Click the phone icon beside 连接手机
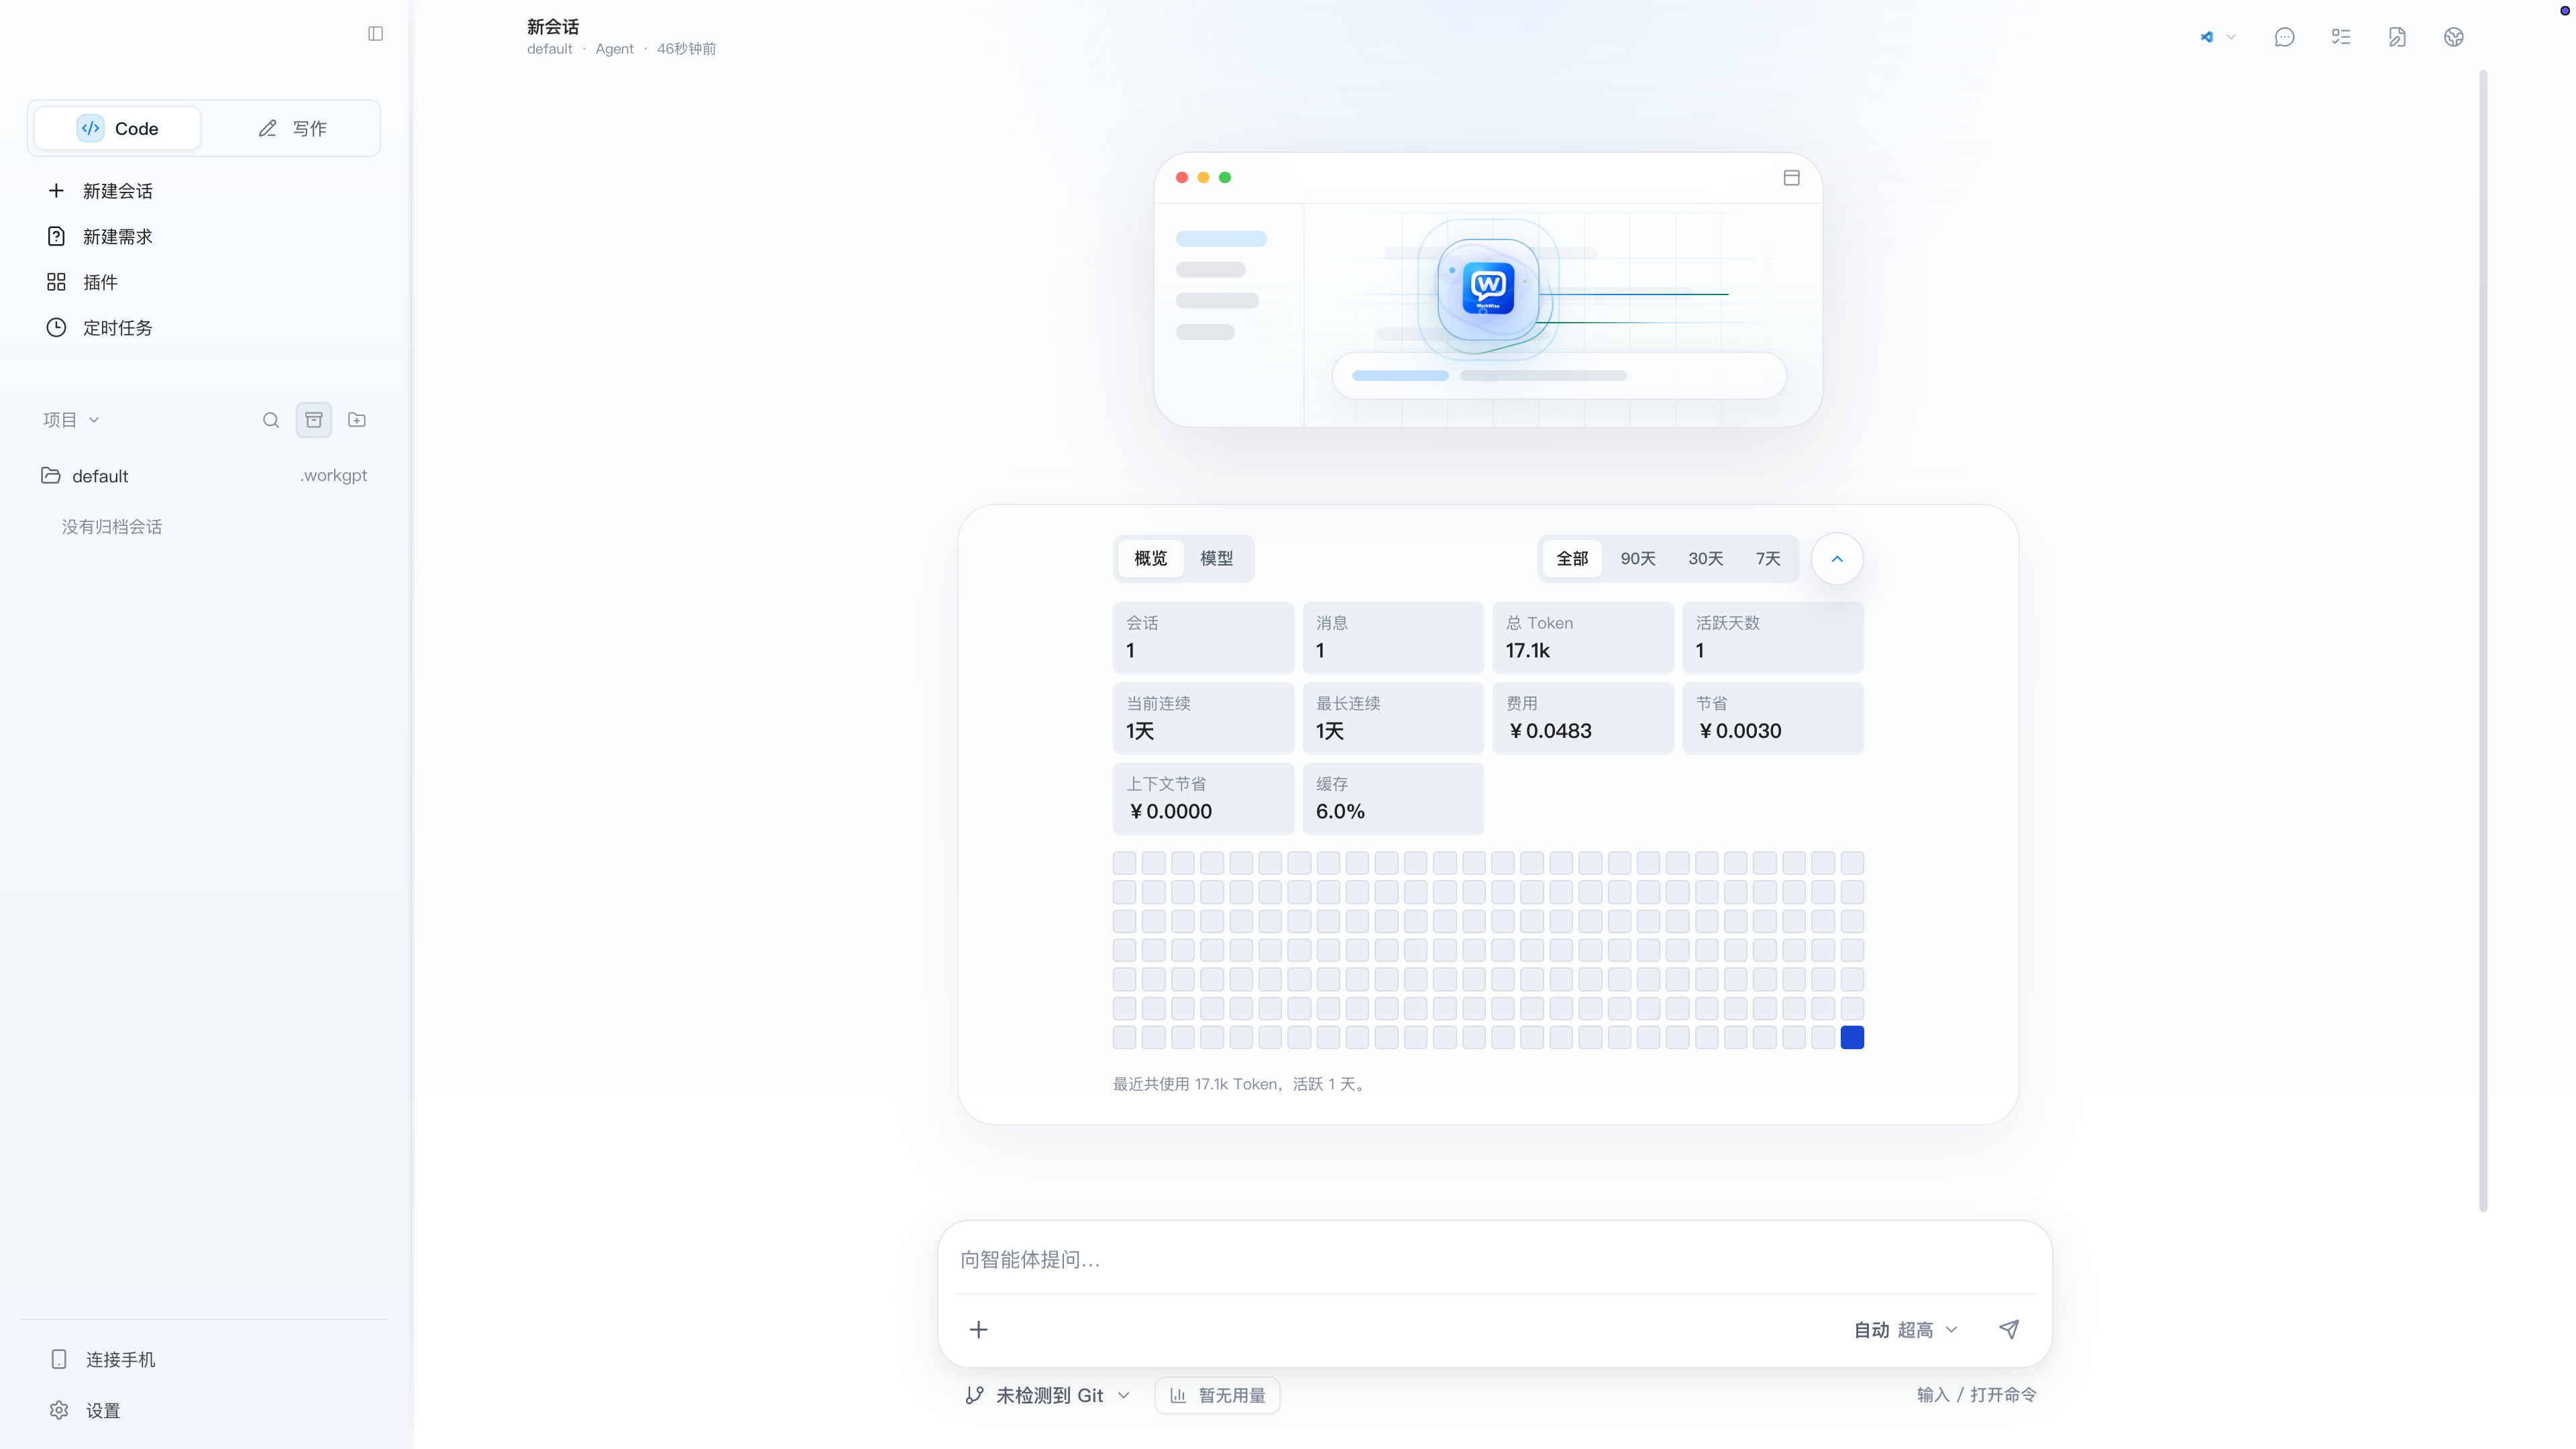 click(x=59, y=1359)
